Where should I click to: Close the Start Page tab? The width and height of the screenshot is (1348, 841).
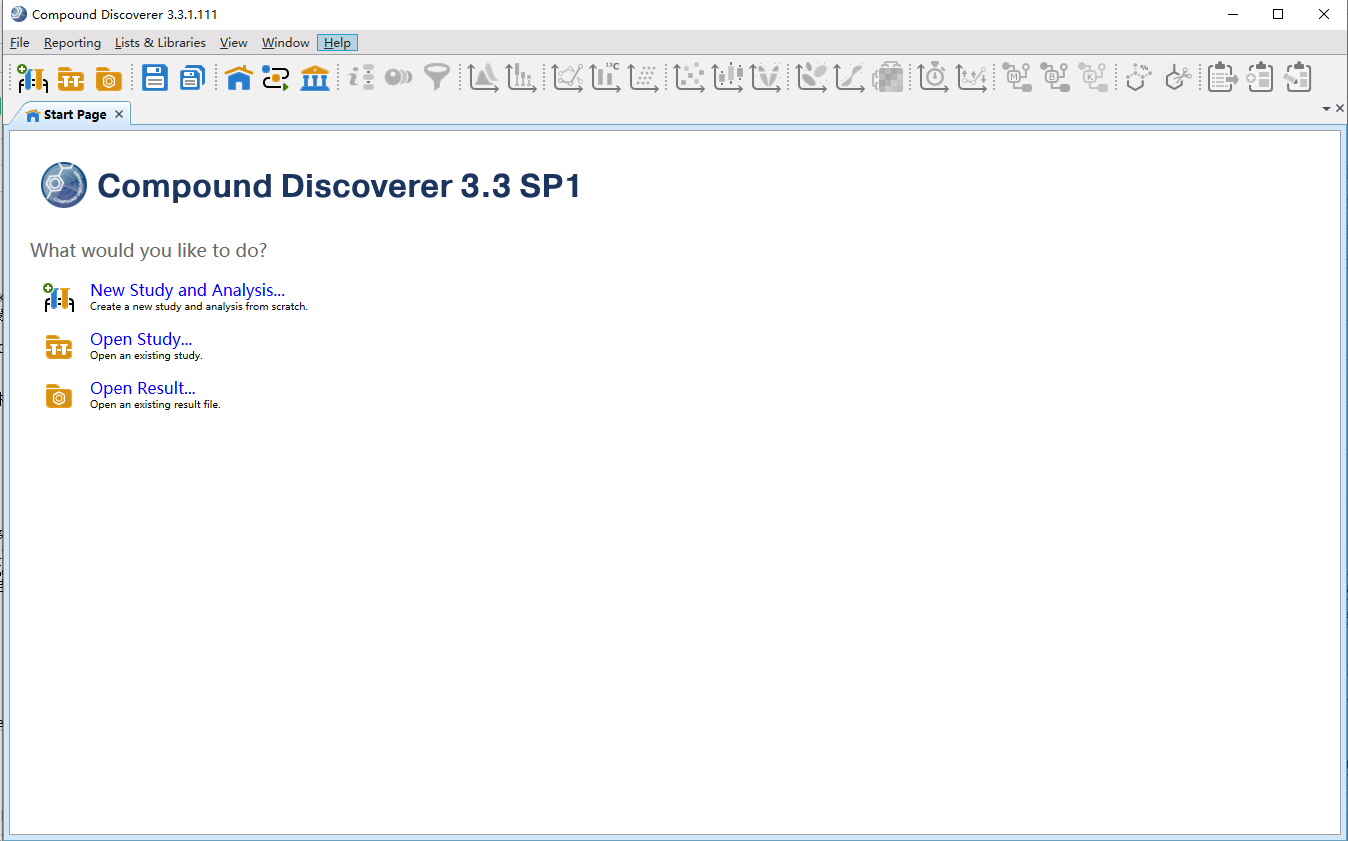click(x=118, y=113)
